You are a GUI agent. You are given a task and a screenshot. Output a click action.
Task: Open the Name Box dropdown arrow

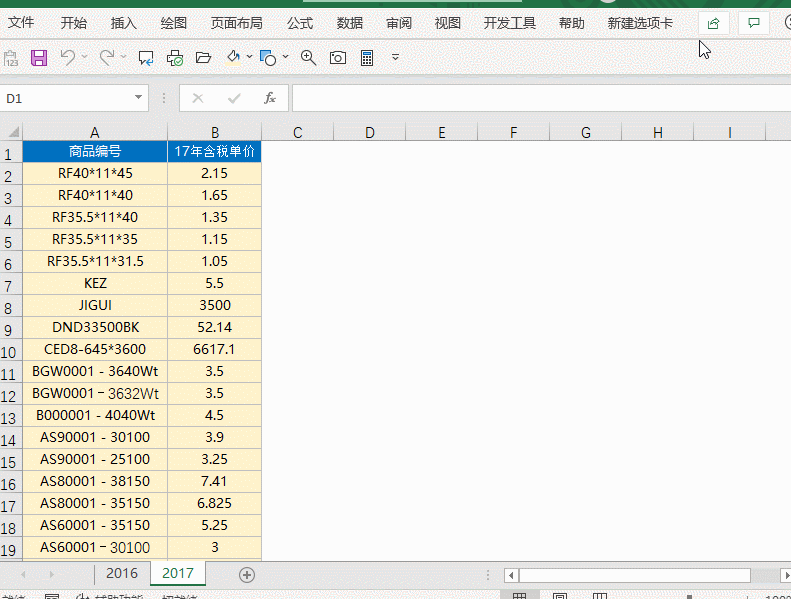[138, 97]
